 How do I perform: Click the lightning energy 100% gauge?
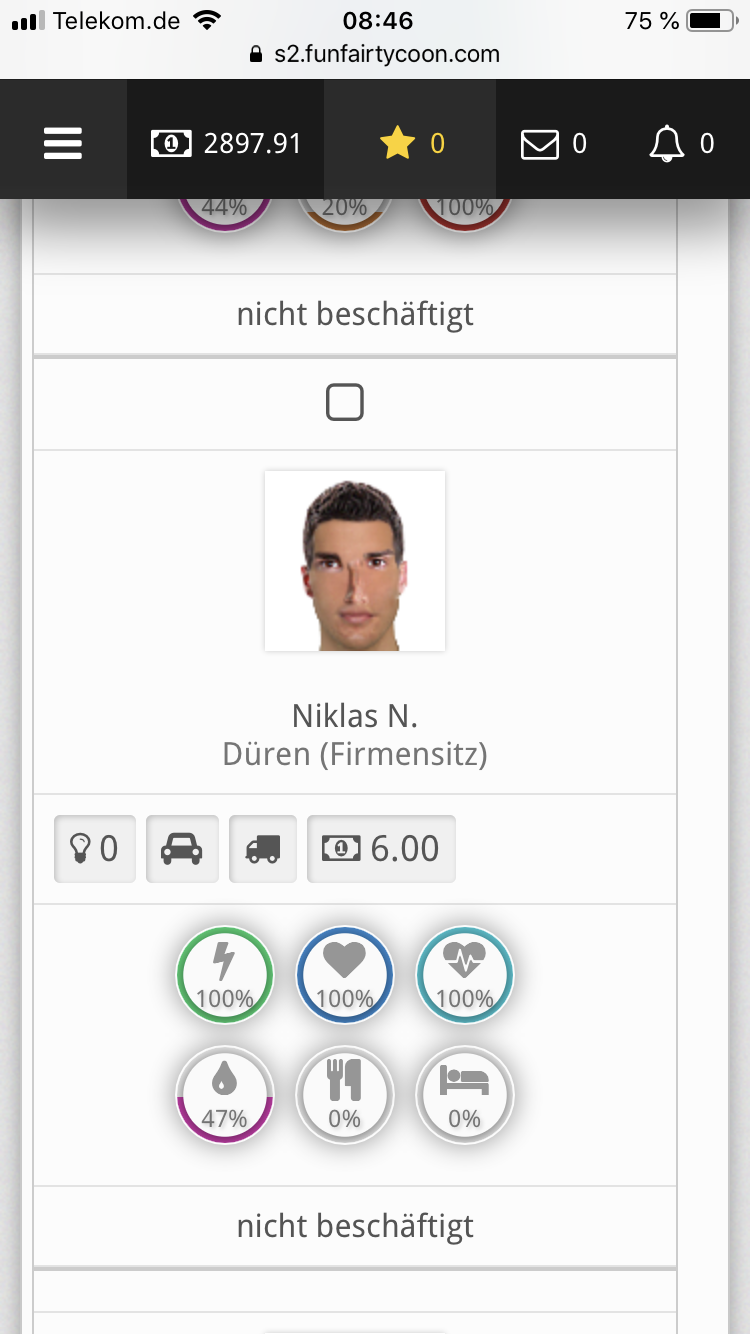click(225, 975)
